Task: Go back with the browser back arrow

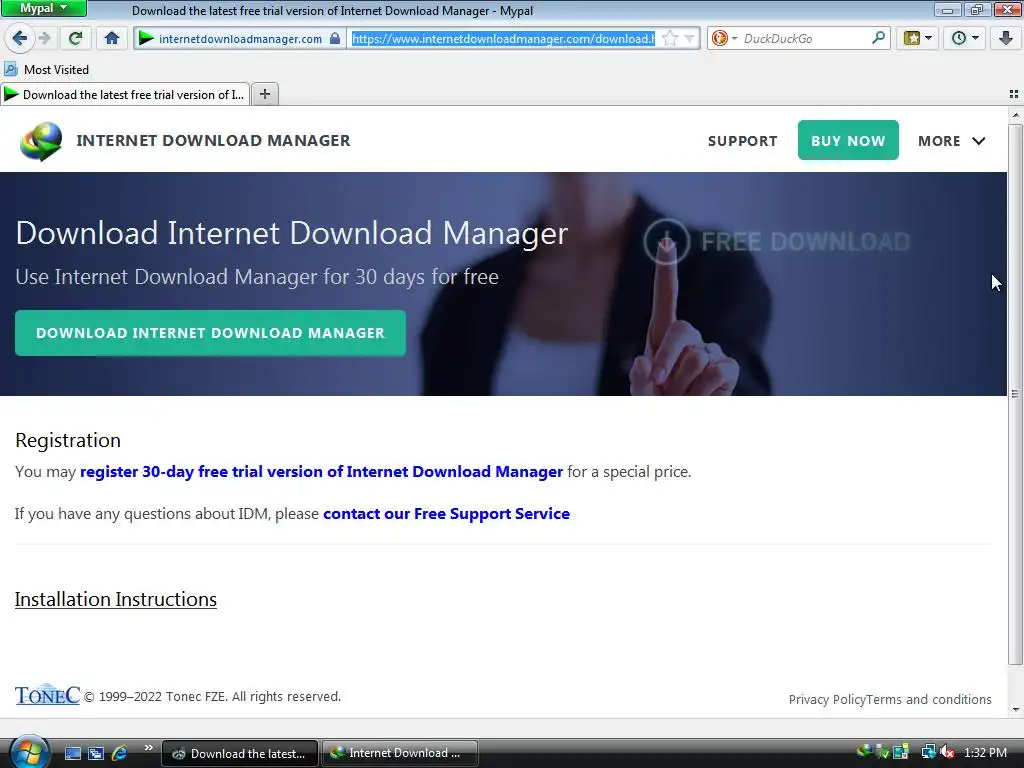Action: (x=20, y=38)
